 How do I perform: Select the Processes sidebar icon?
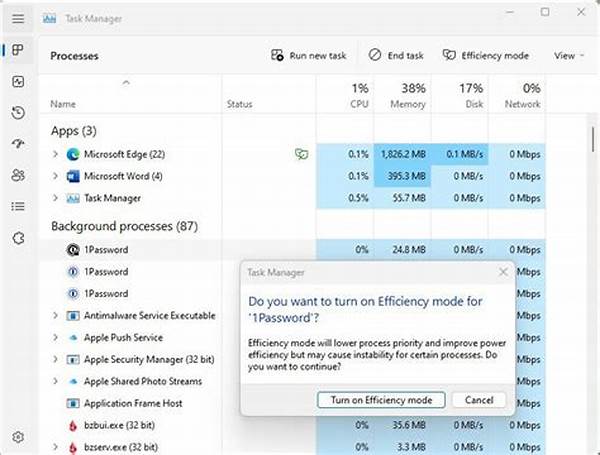[18, 50]
